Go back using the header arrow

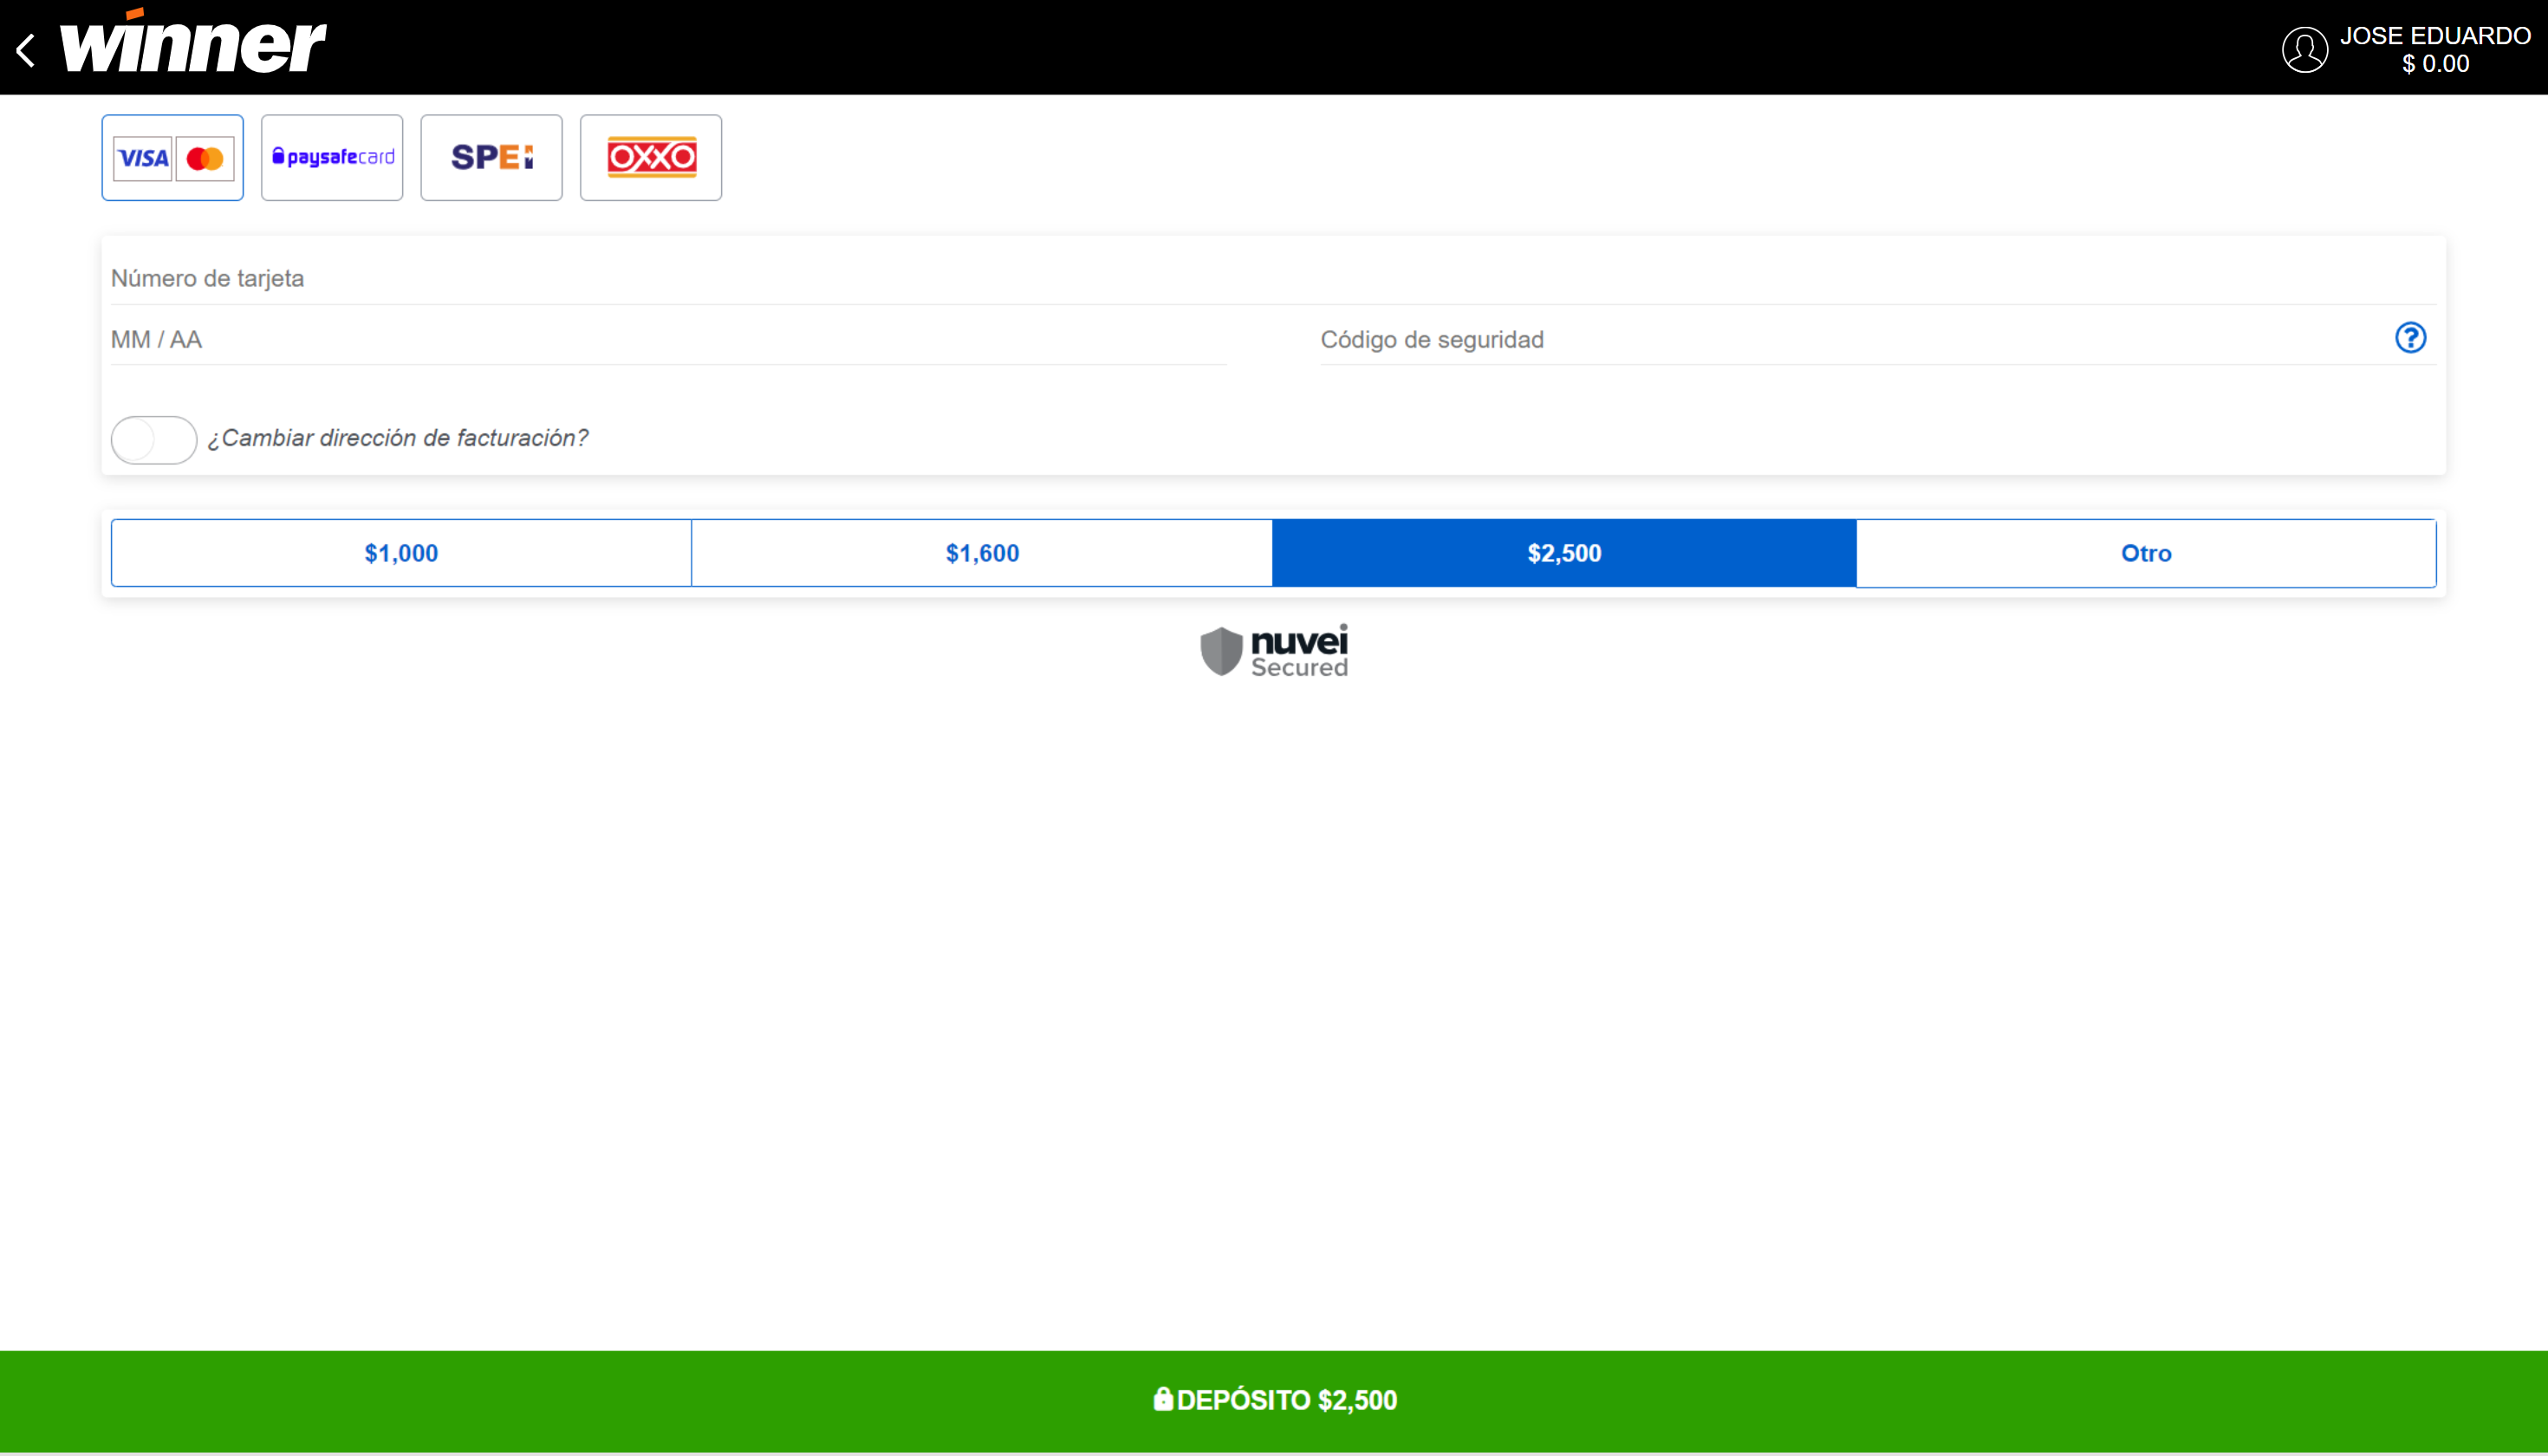(x=27, y=50)
